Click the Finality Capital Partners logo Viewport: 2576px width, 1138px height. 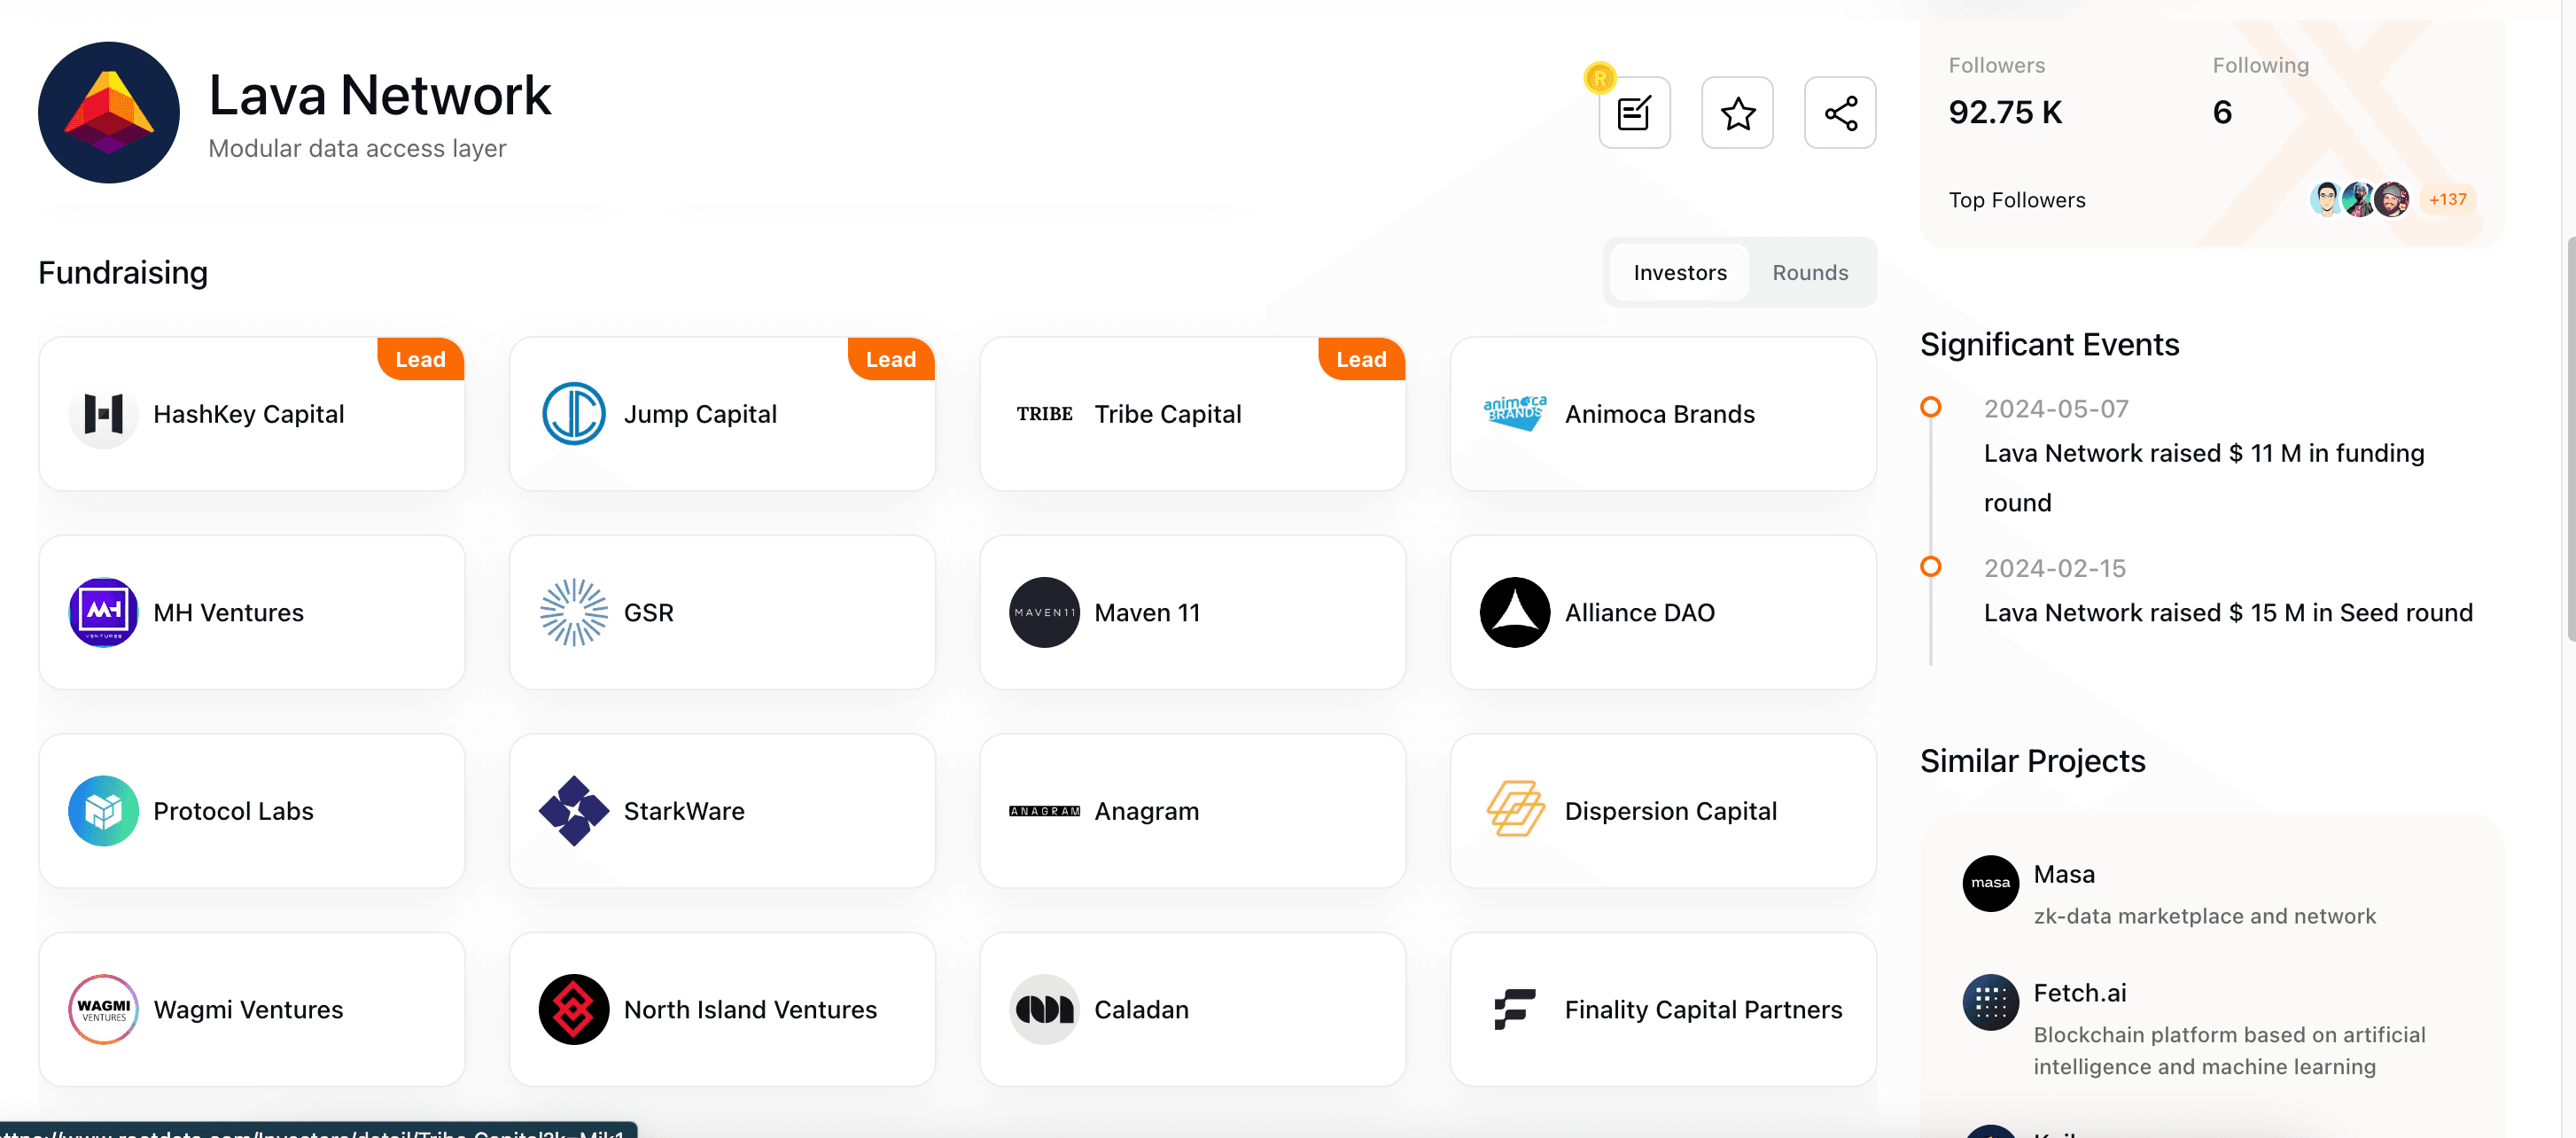pyautogui.click(x=1515, y=1009)
